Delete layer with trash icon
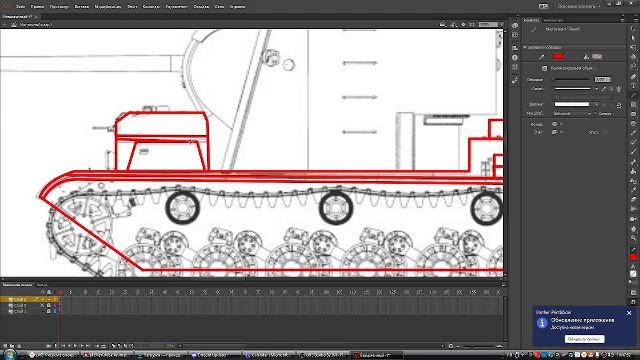 pyautogui.click(x=19, y=346)
